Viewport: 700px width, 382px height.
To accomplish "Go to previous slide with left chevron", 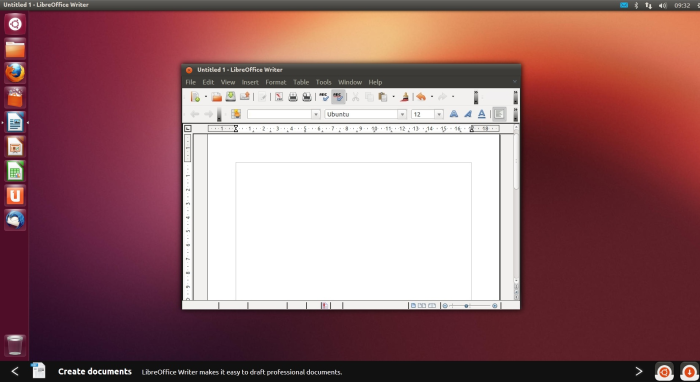I will pos(15,371).
